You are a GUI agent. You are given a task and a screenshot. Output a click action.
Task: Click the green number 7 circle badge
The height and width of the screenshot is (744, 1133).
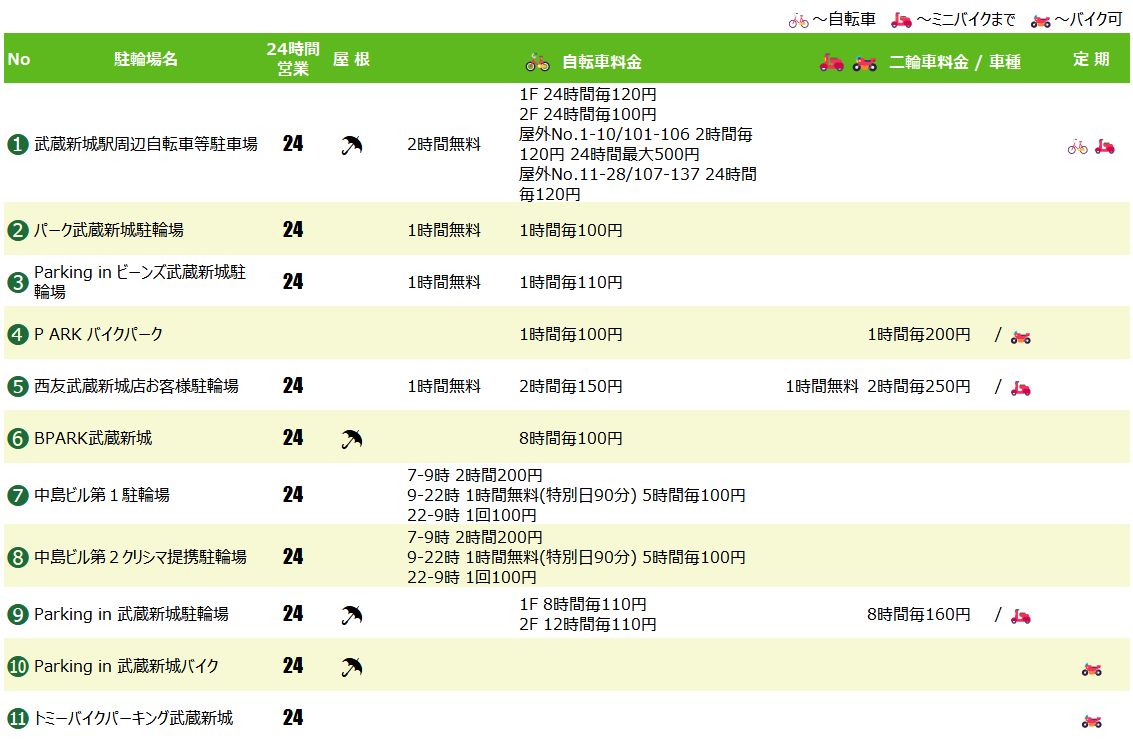point(17,496)
